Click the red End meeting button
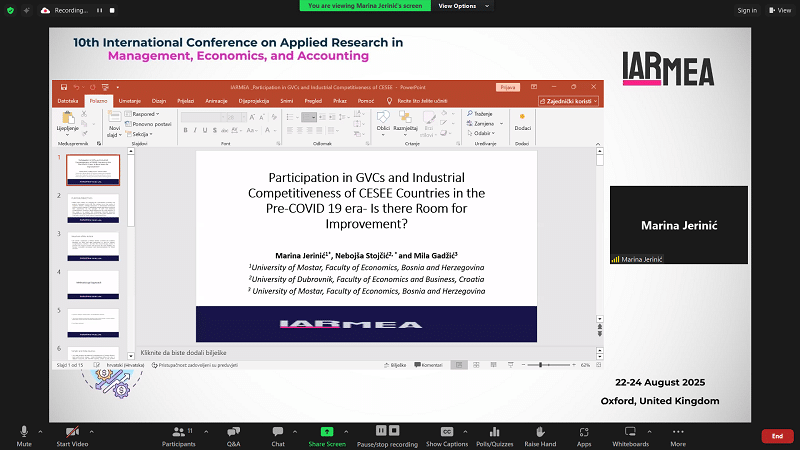 pos(776,436)
